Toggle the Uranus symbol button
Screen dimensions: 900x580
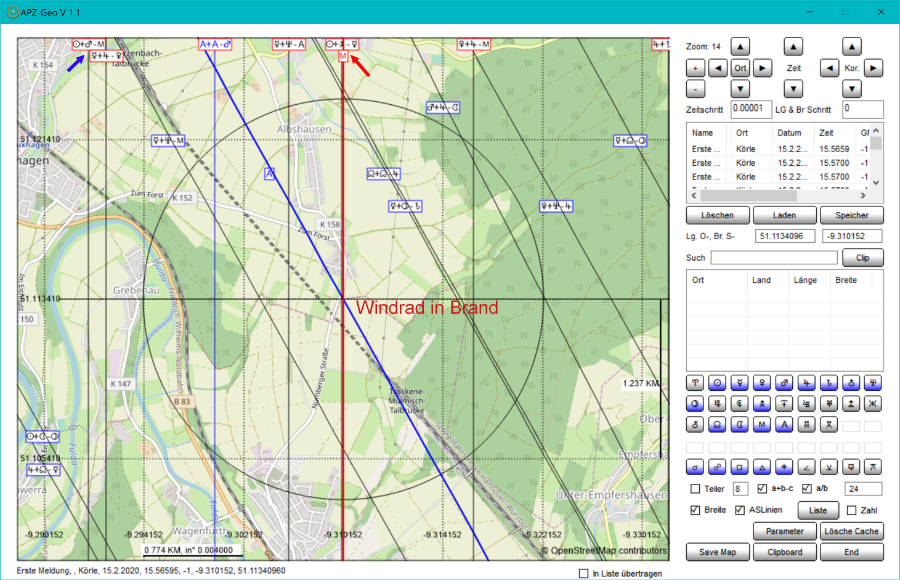(x=851, y=383)
